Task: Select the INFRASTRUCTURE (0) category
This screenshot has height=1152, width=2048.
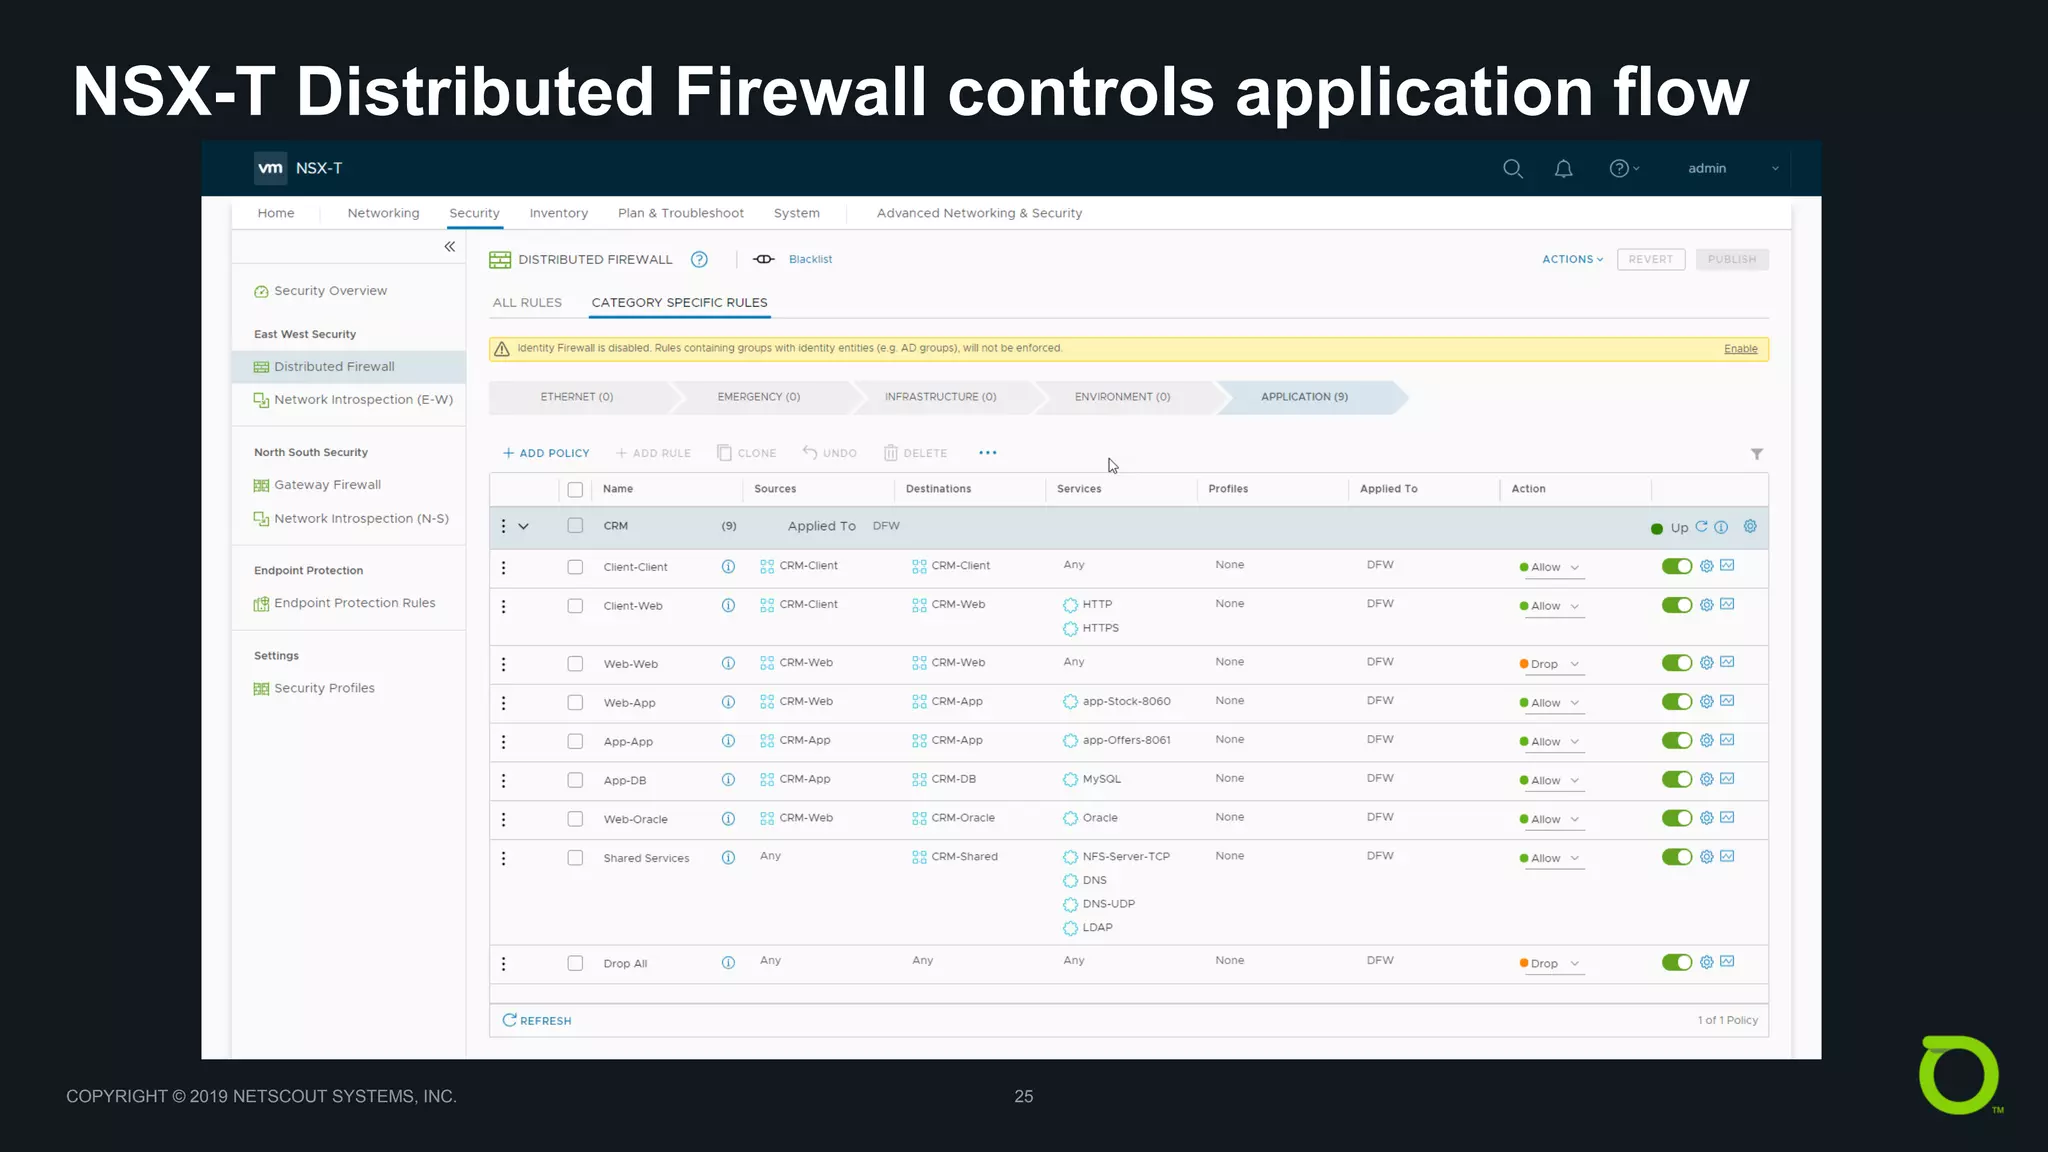Action: tap(941, 398)
